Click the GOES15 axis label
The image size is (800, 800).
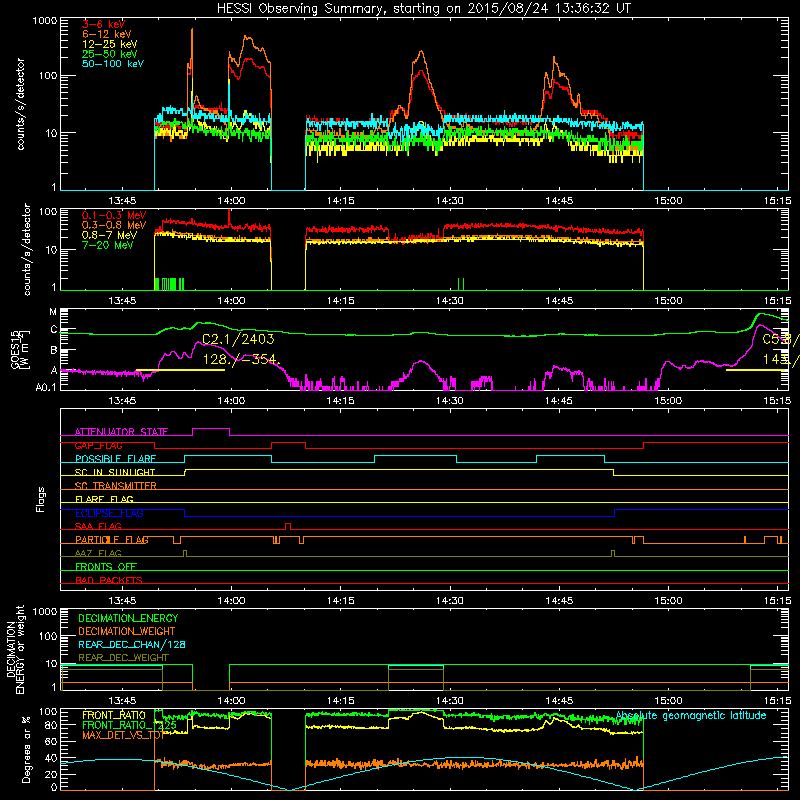coord(15,349)
